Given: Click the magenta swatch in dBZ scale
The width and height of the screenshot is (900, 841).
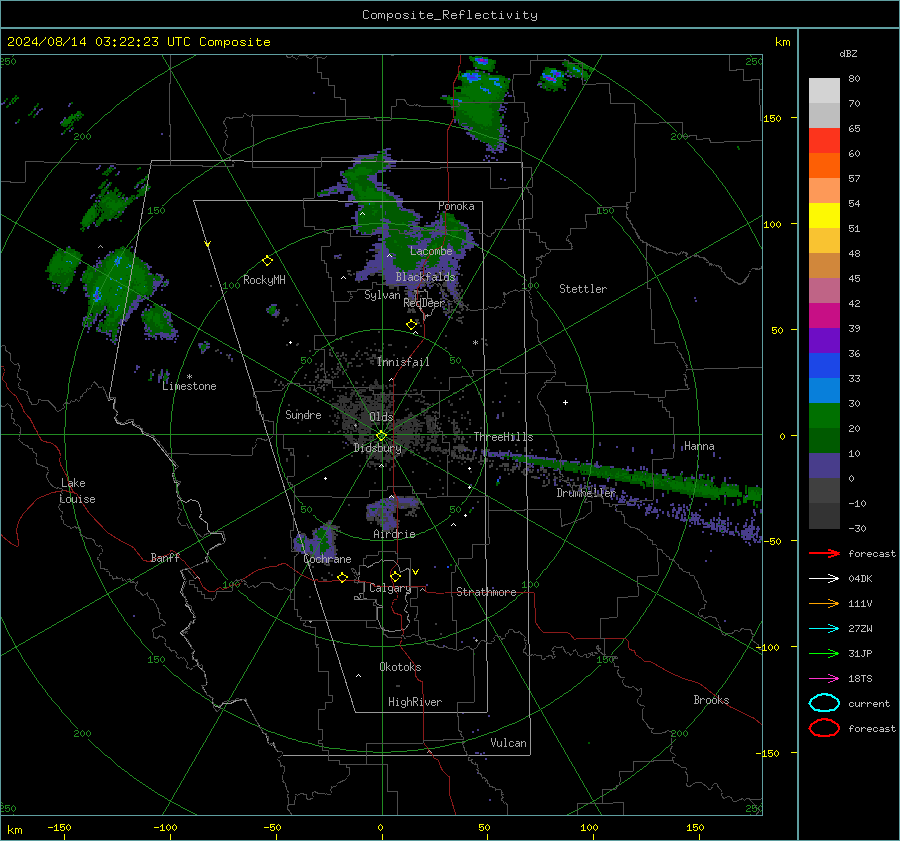Looking at the screenshot, I should pyautogui.click(x=824, y=315).
